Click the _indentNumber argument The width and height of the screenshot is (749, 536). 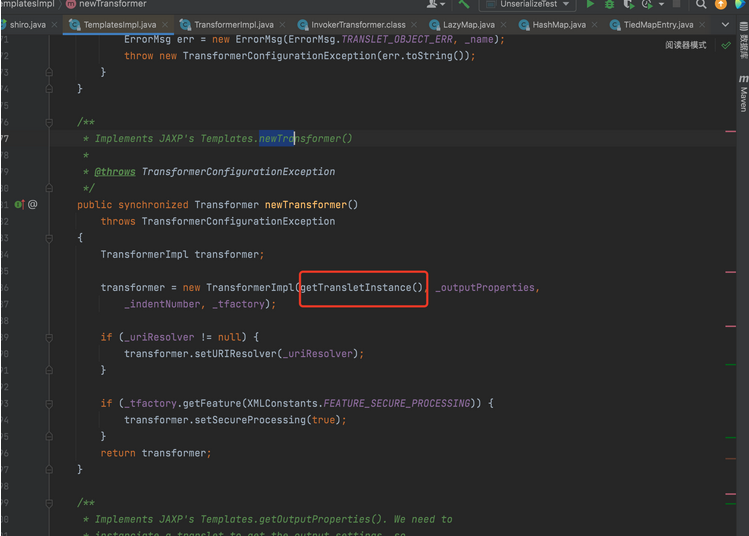pyautogui.click(x=162, y=304)
